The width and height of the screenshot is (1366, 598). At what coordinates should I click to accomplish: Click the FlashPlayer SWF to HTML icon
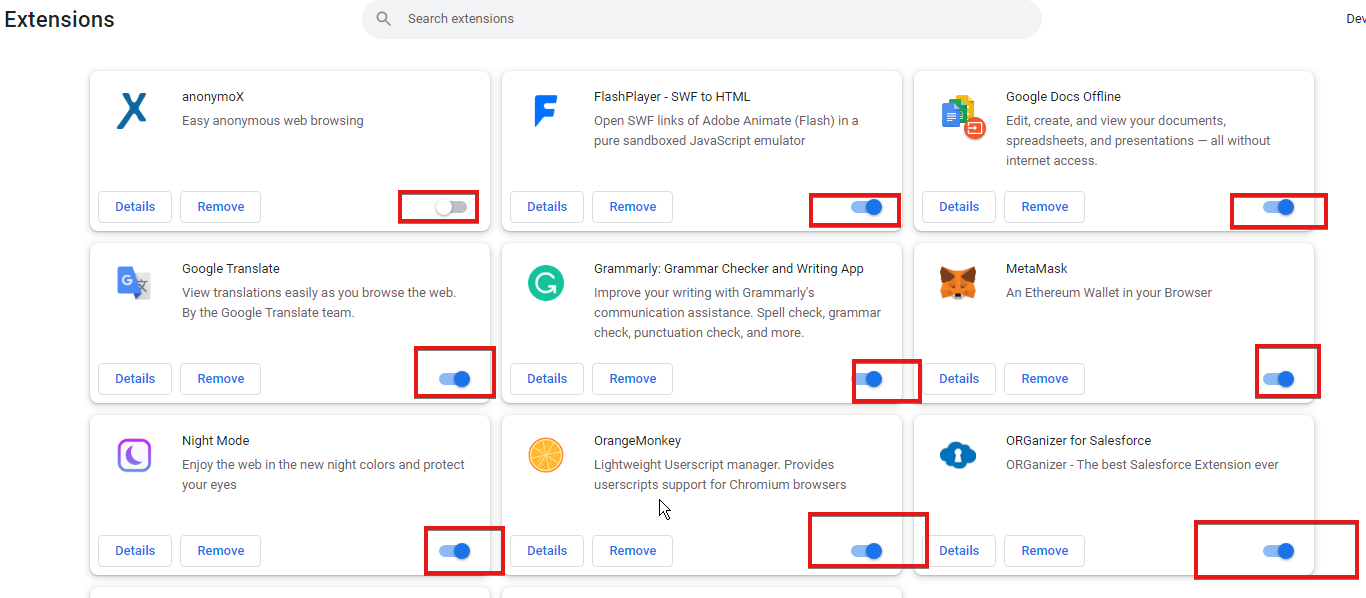545,110
